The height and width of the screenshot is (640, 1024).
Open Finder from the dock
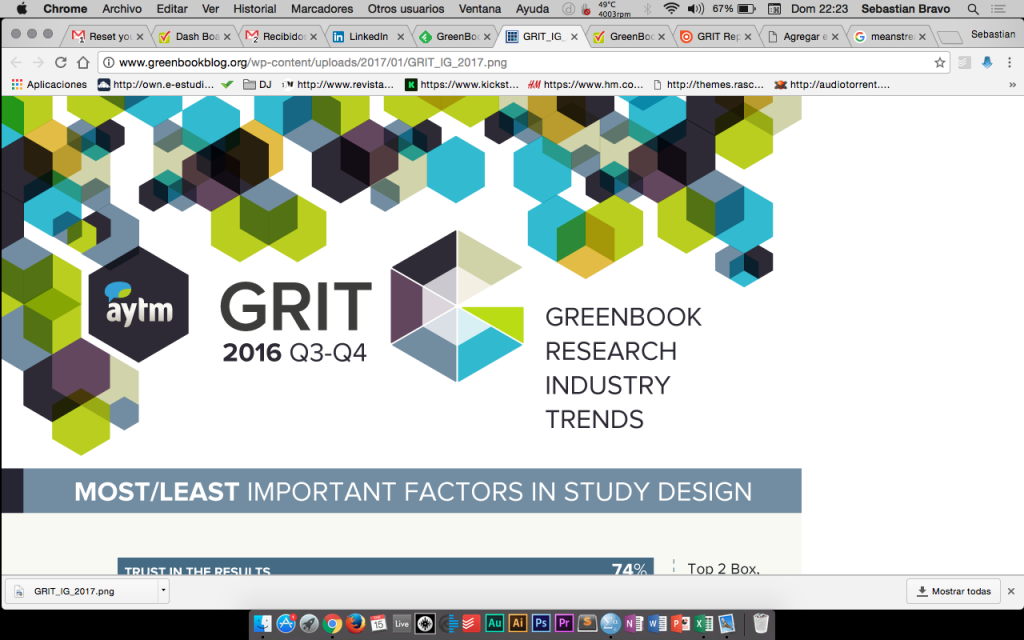(x=263, y=624)
